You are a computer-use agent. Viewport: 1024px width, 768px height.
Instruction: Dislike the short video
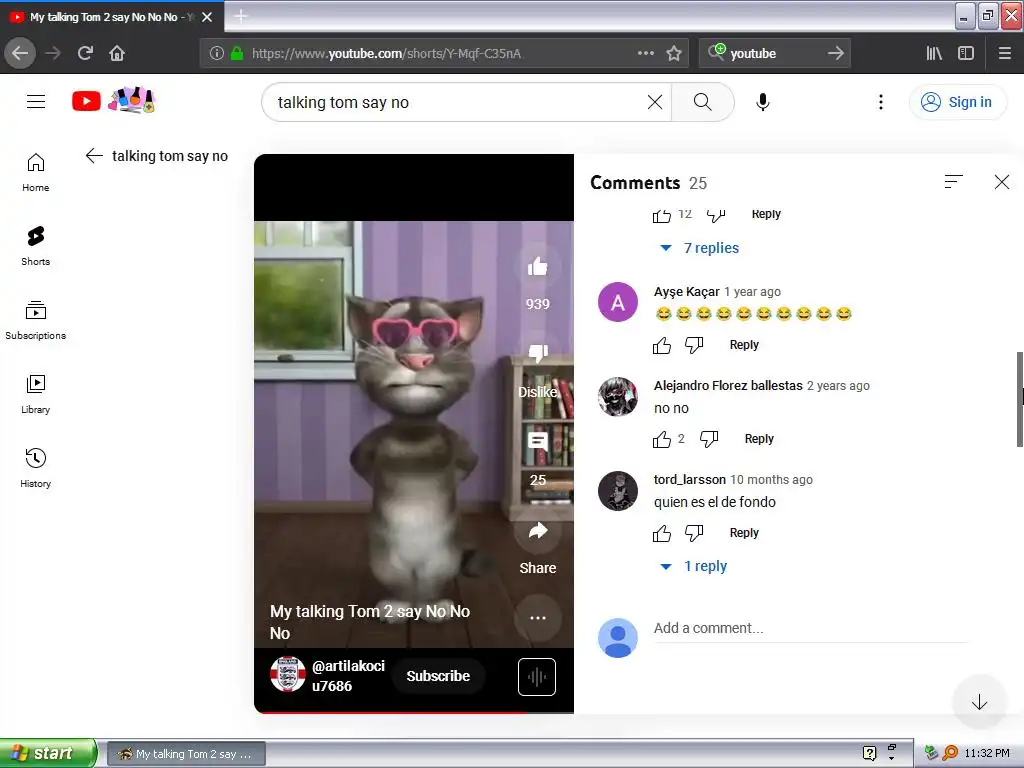pos(537,355)
